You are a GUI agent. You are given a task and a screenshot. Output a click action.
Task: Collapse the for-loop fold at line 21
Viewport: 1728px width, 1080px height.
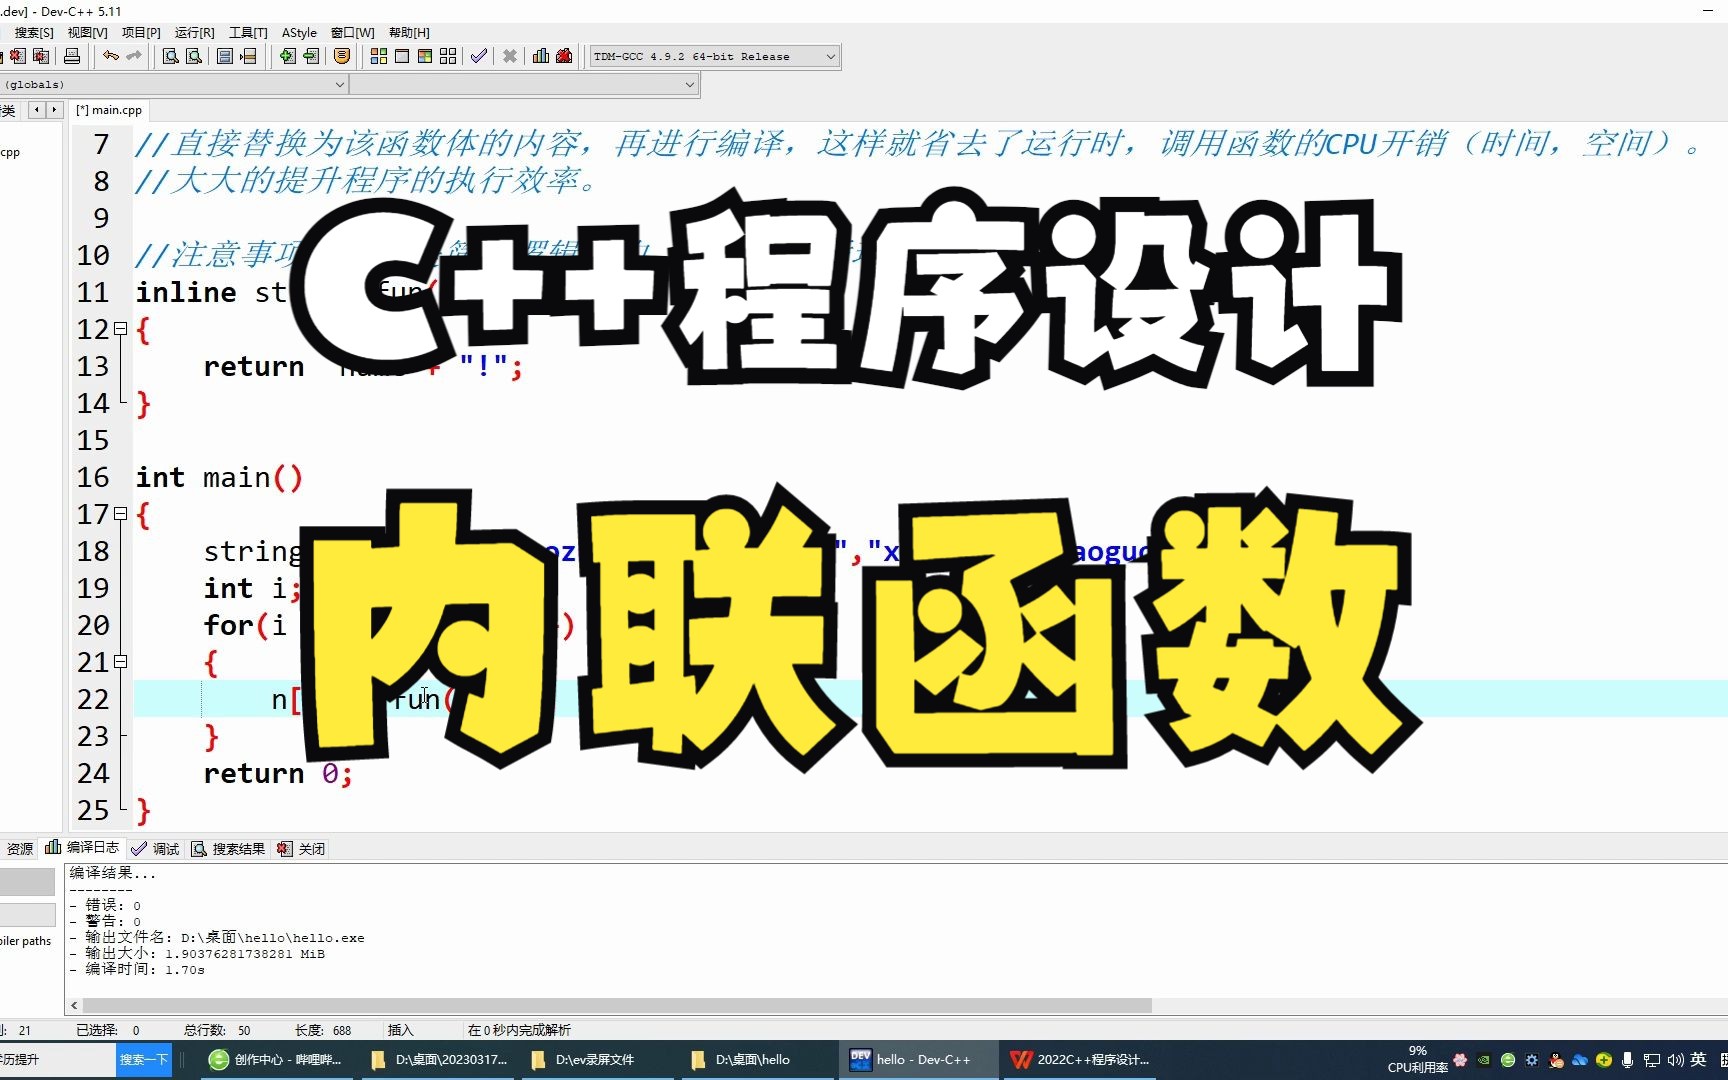point(121,662)
